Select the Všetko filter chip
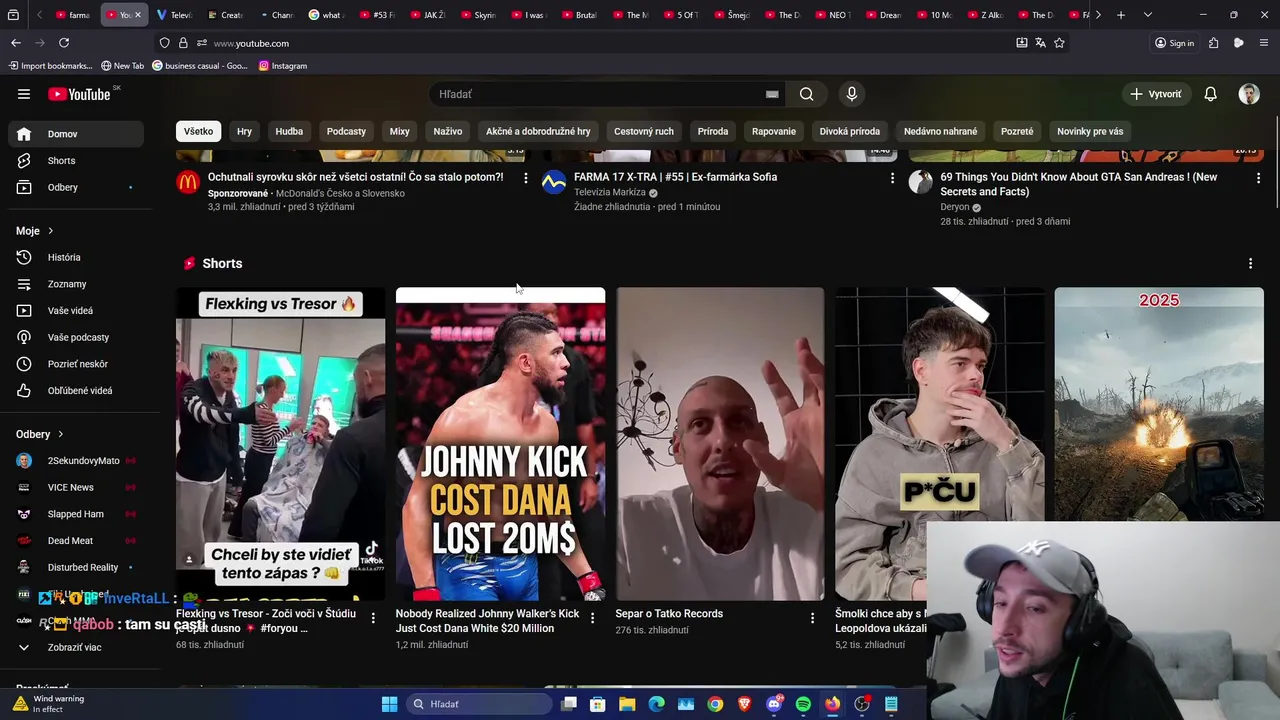1280x720 pixels. pyautogui.click(x=198, y=131)
